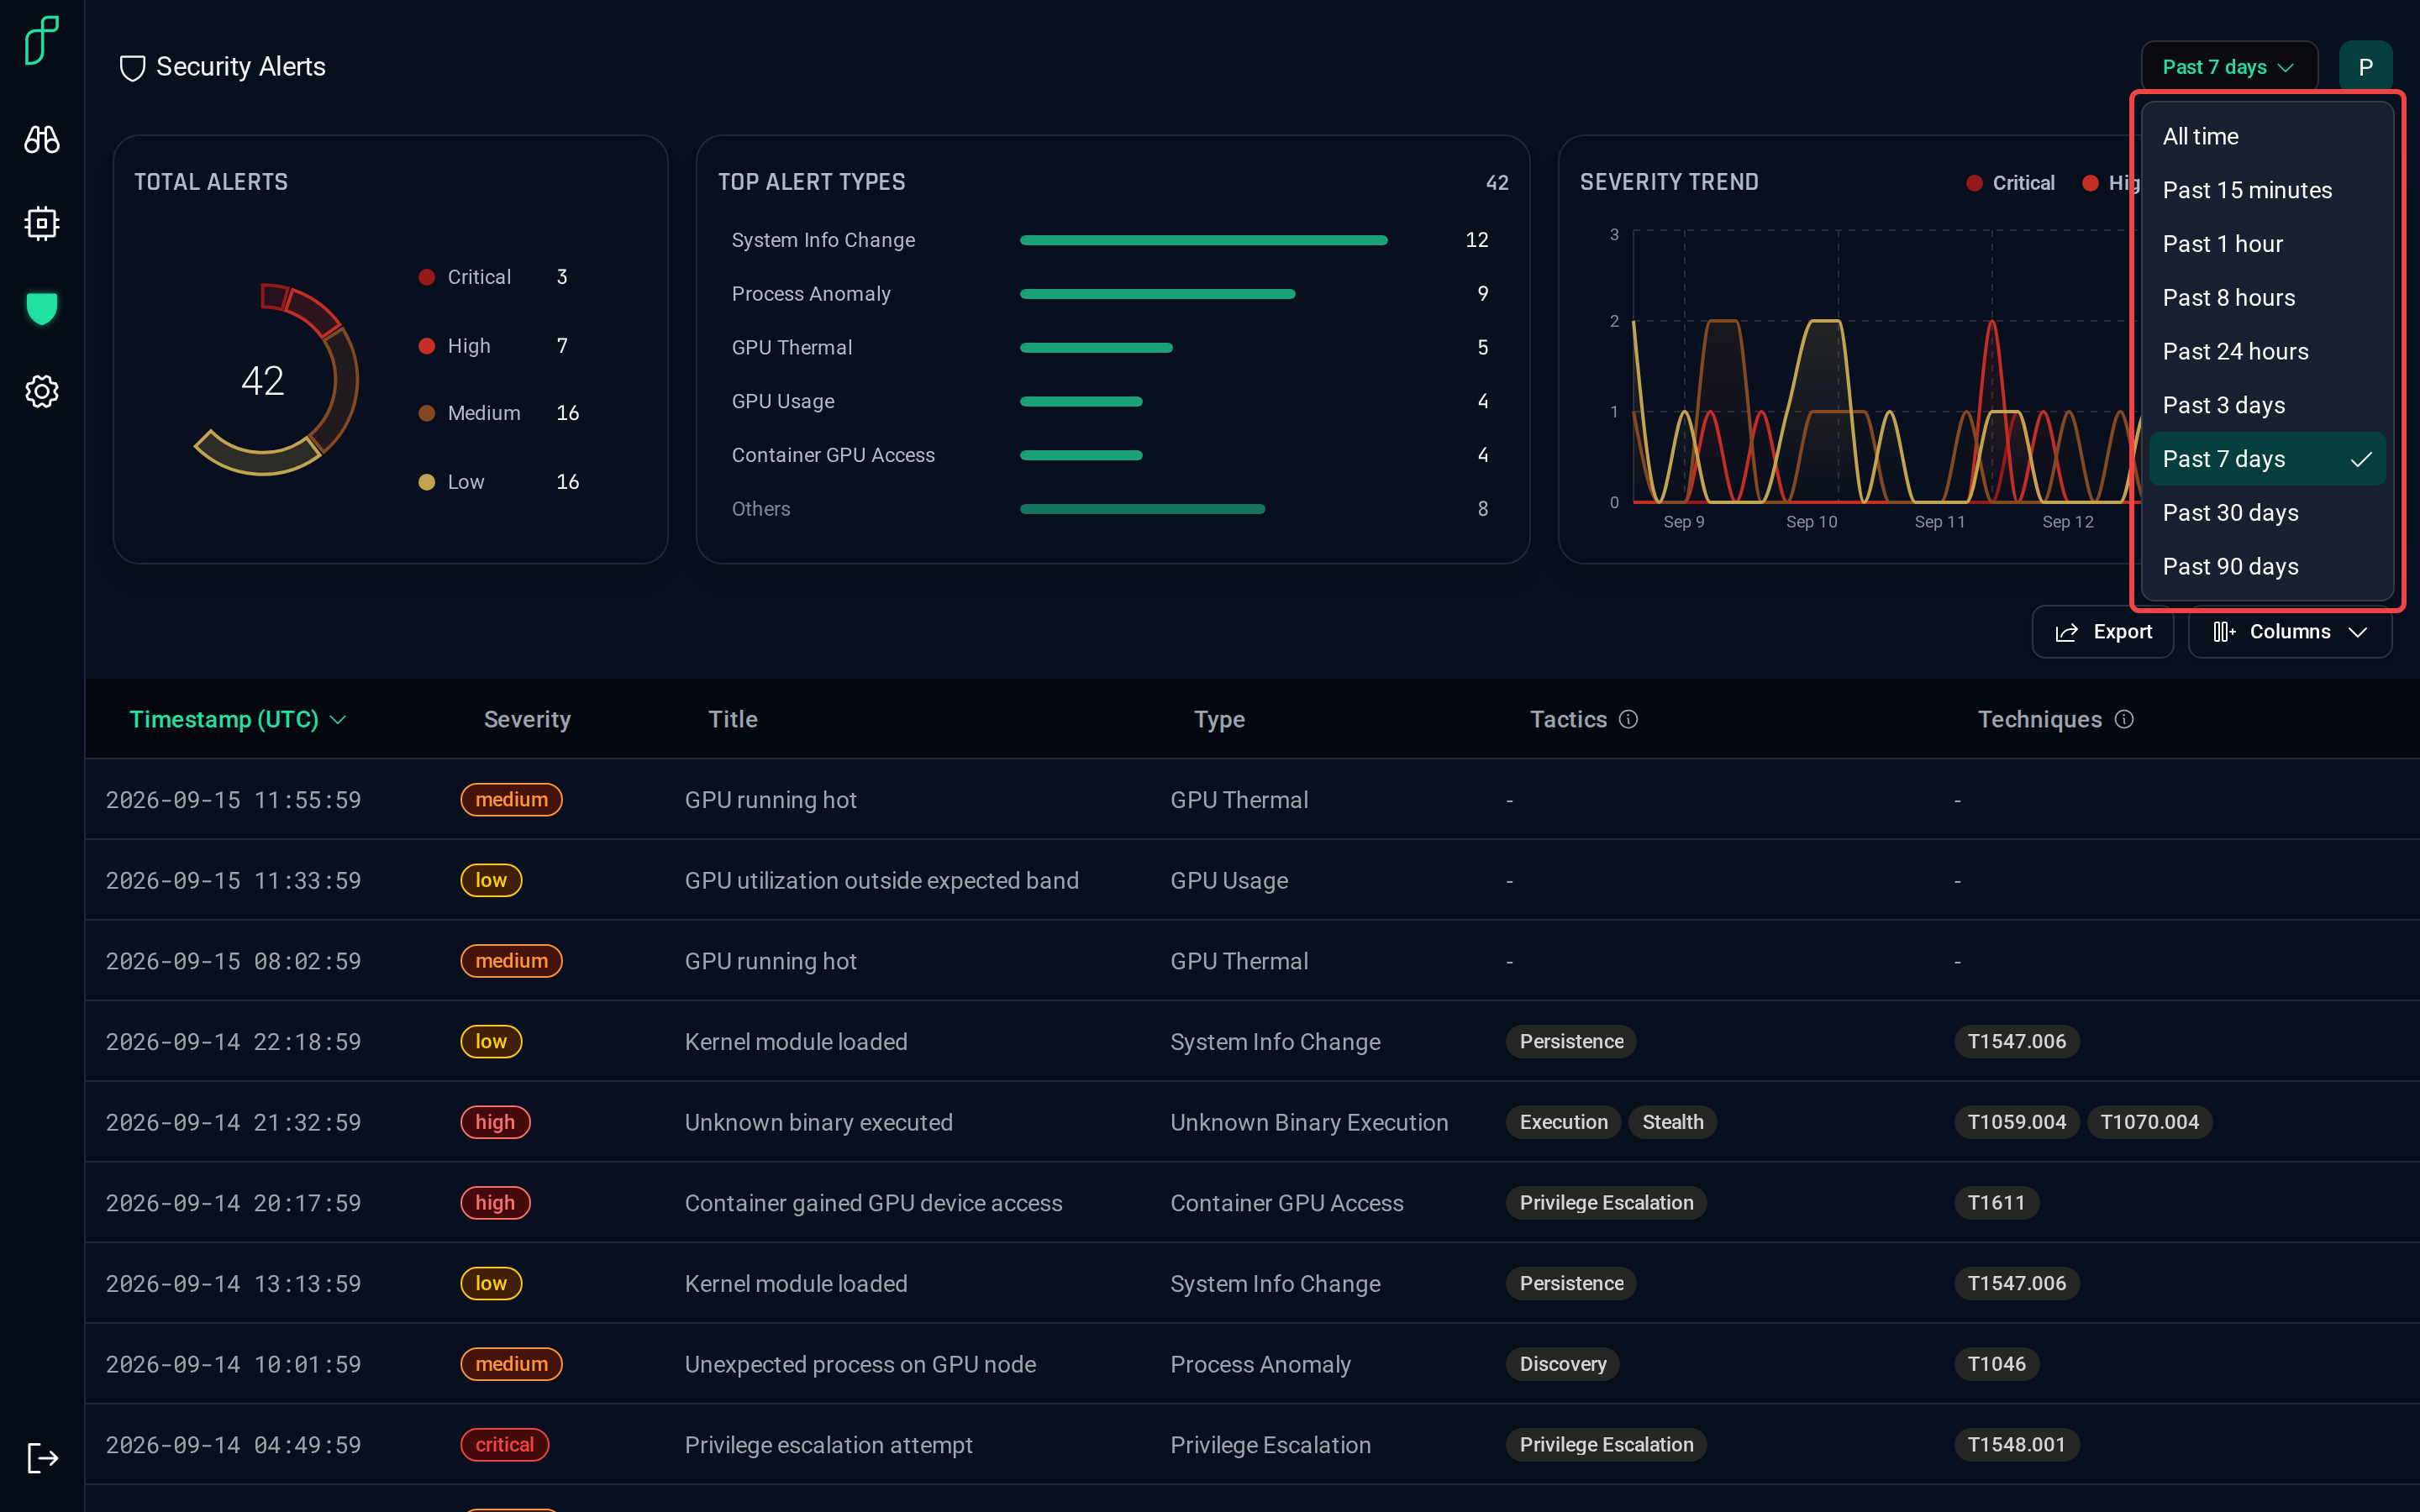Click the Techniques info icon
2420x1512 pixels.
point(2124,719)
